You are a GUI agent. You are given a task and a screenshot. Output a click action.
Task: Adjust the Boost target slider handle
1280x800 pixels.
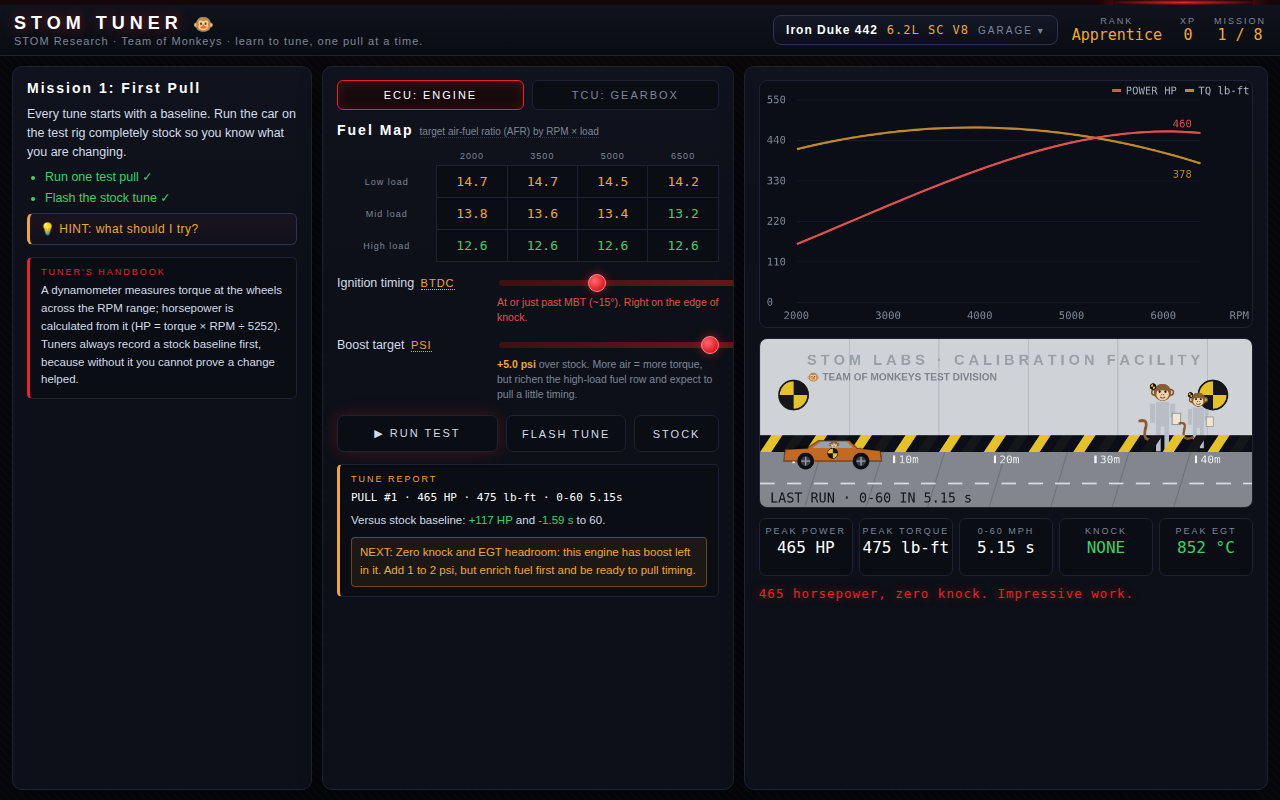[710, 345]
